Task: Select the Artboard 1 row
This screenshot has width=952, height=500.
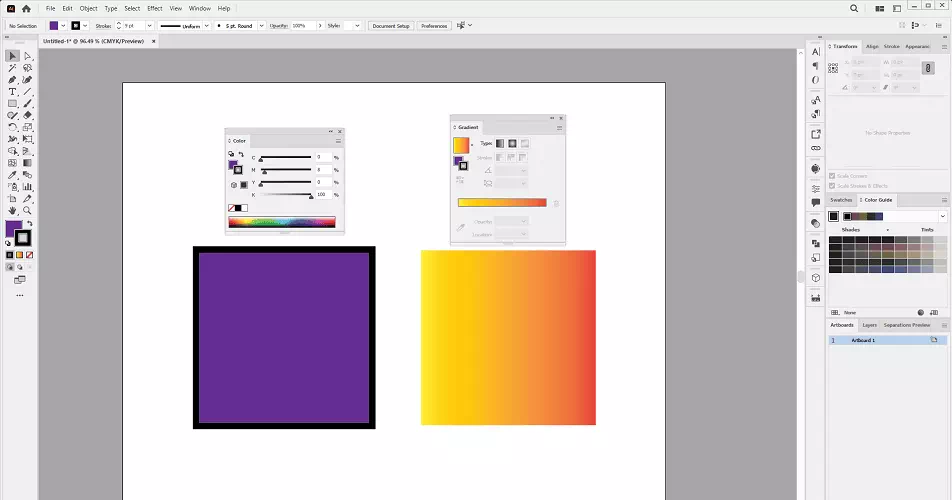Action: (887, 340)
